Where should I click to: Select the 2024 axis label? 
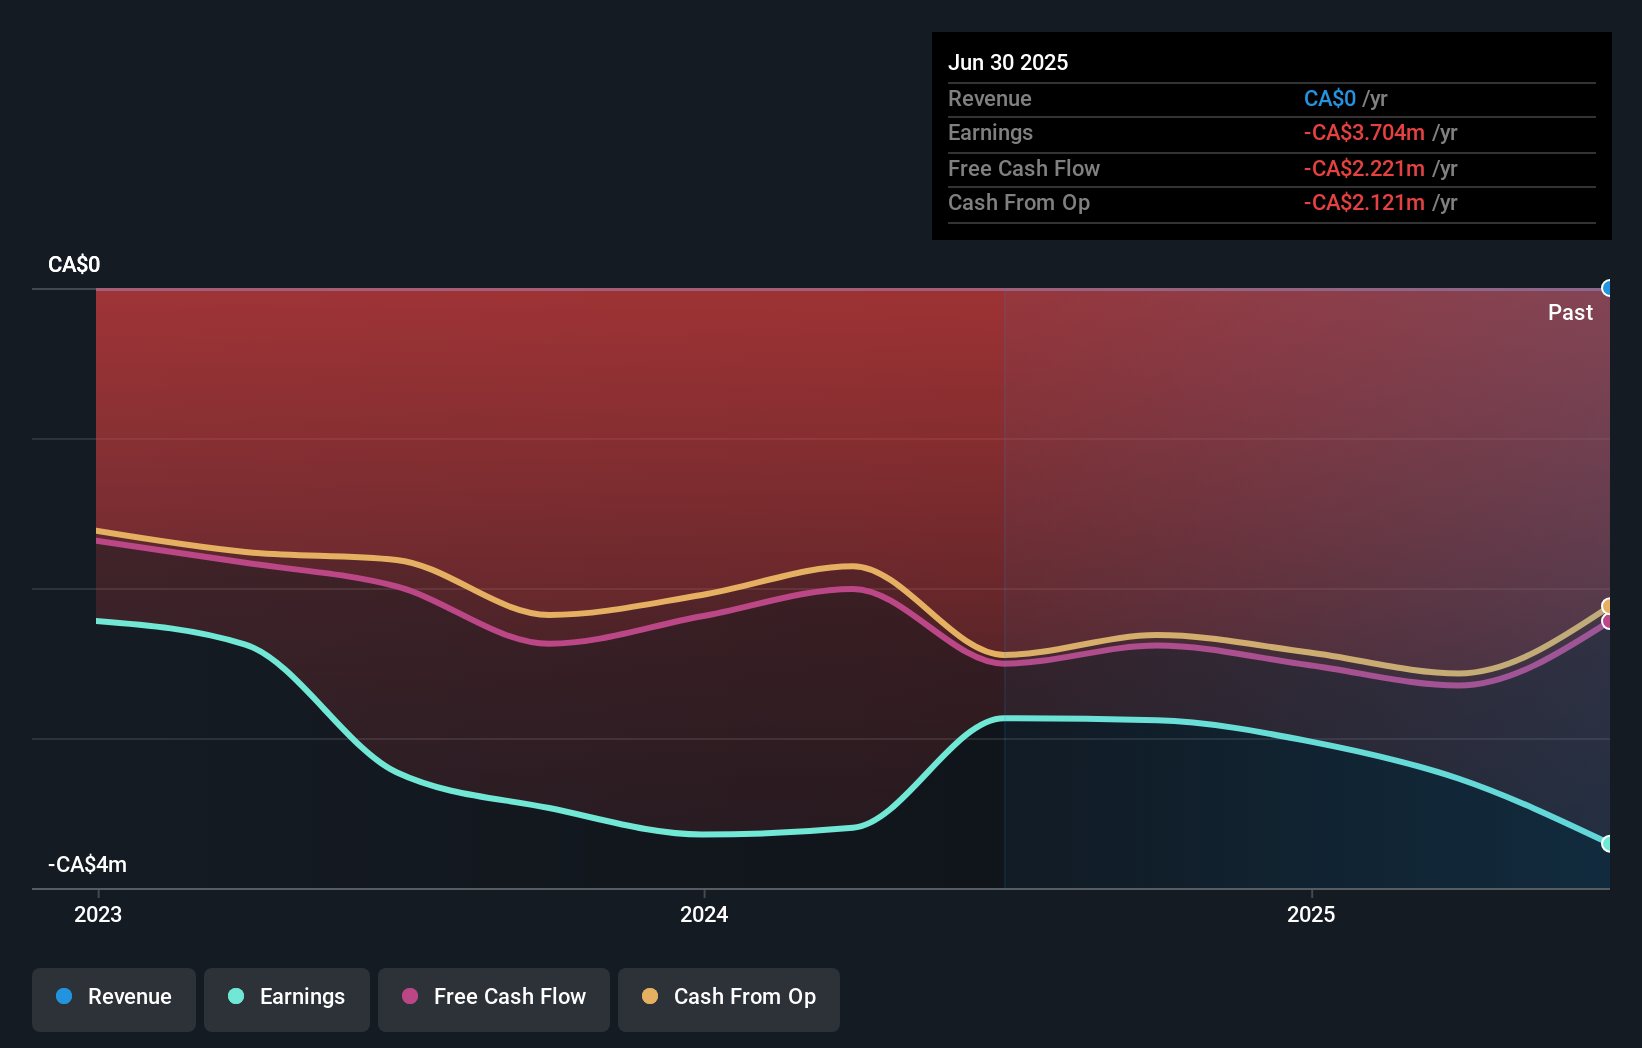click(x=703, y=913)
